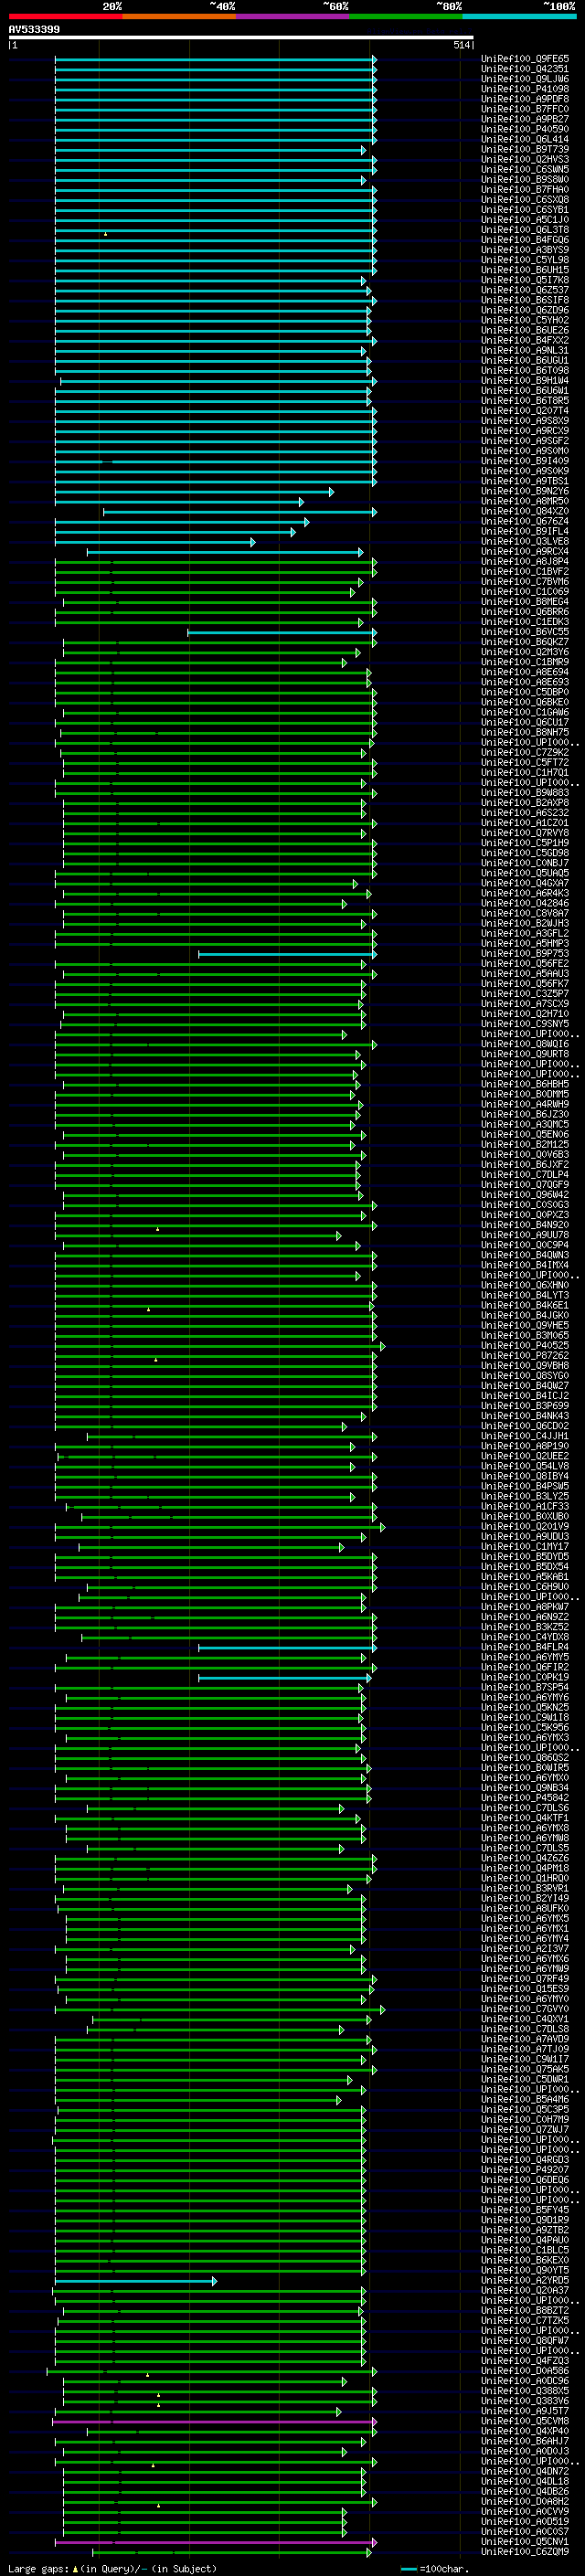Select label UniRef100_Q7RF49
This screenshot has width=585, height=2576.
525,1978
